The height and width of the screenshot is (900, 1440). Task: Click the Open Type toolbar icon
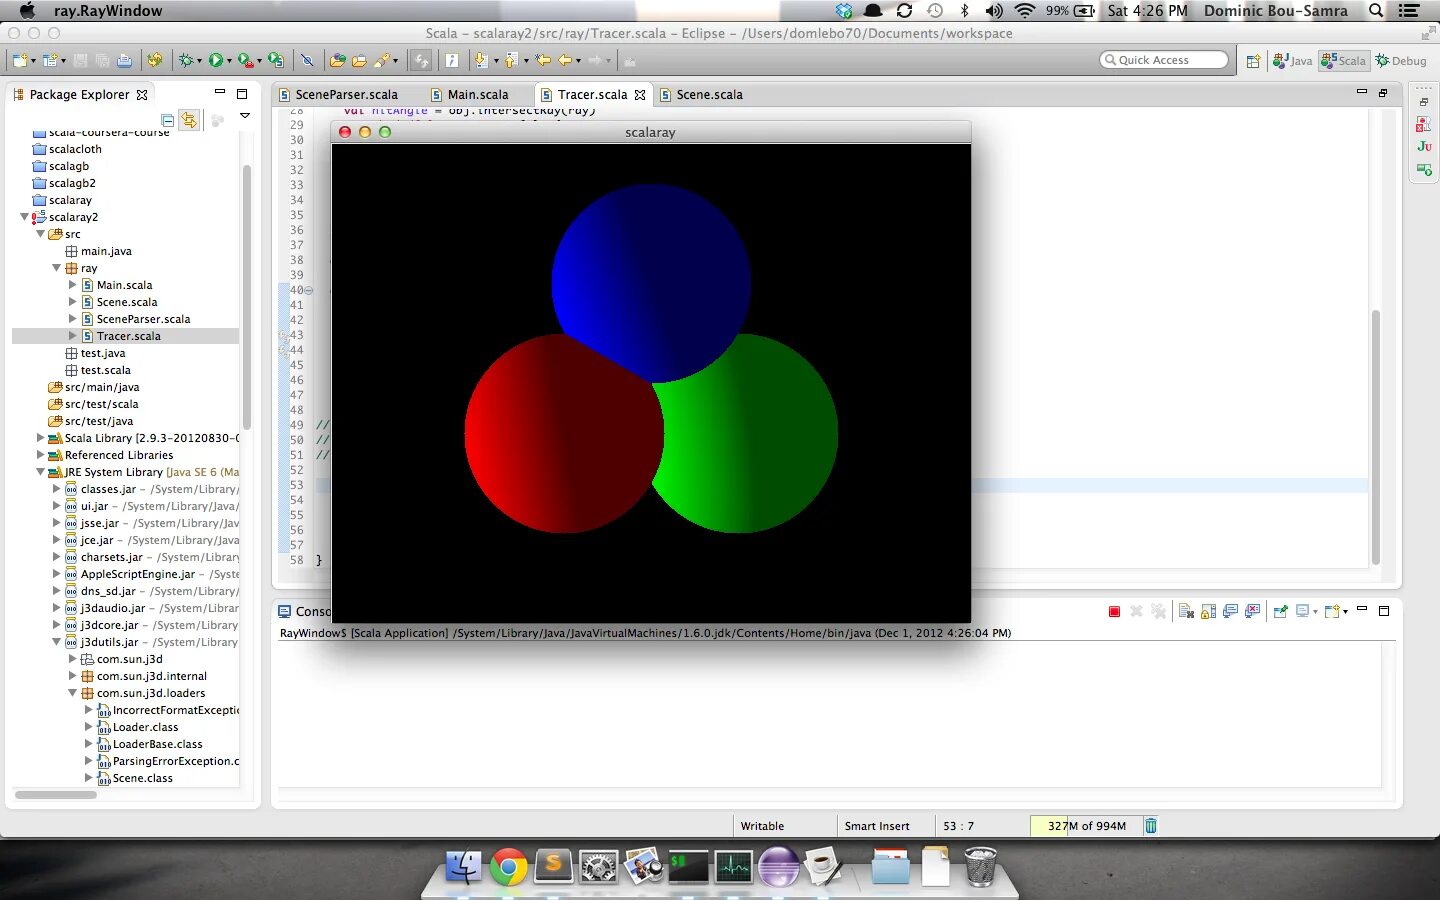click(338, 61)
